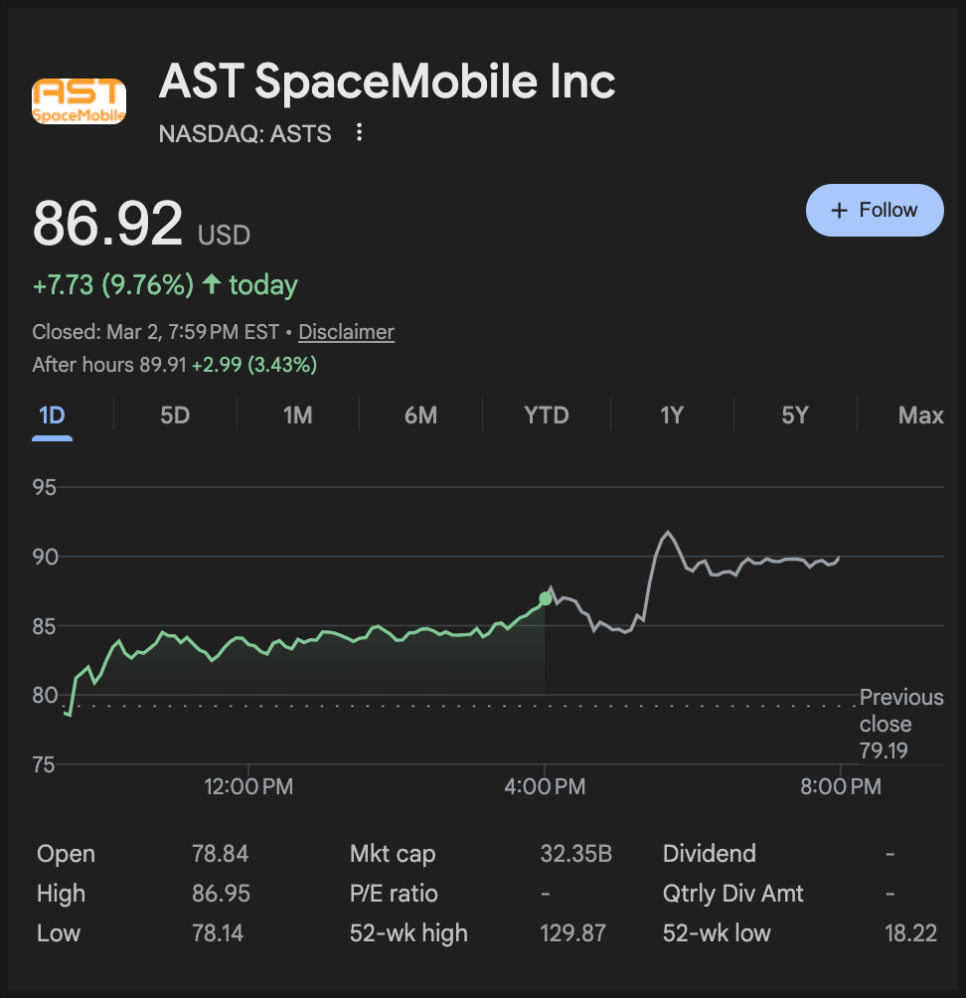
Task: Click the Mkt cap value 32.35B
Action: [576, 854]
